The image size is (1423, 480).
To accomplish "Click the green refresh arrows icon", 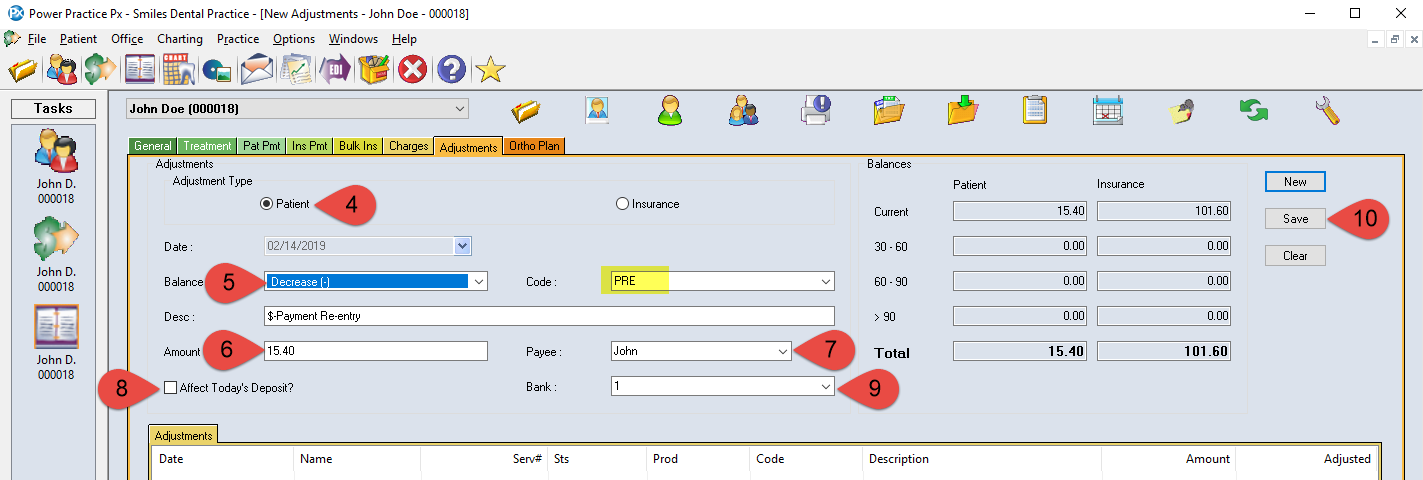I will coord(1253,109).
